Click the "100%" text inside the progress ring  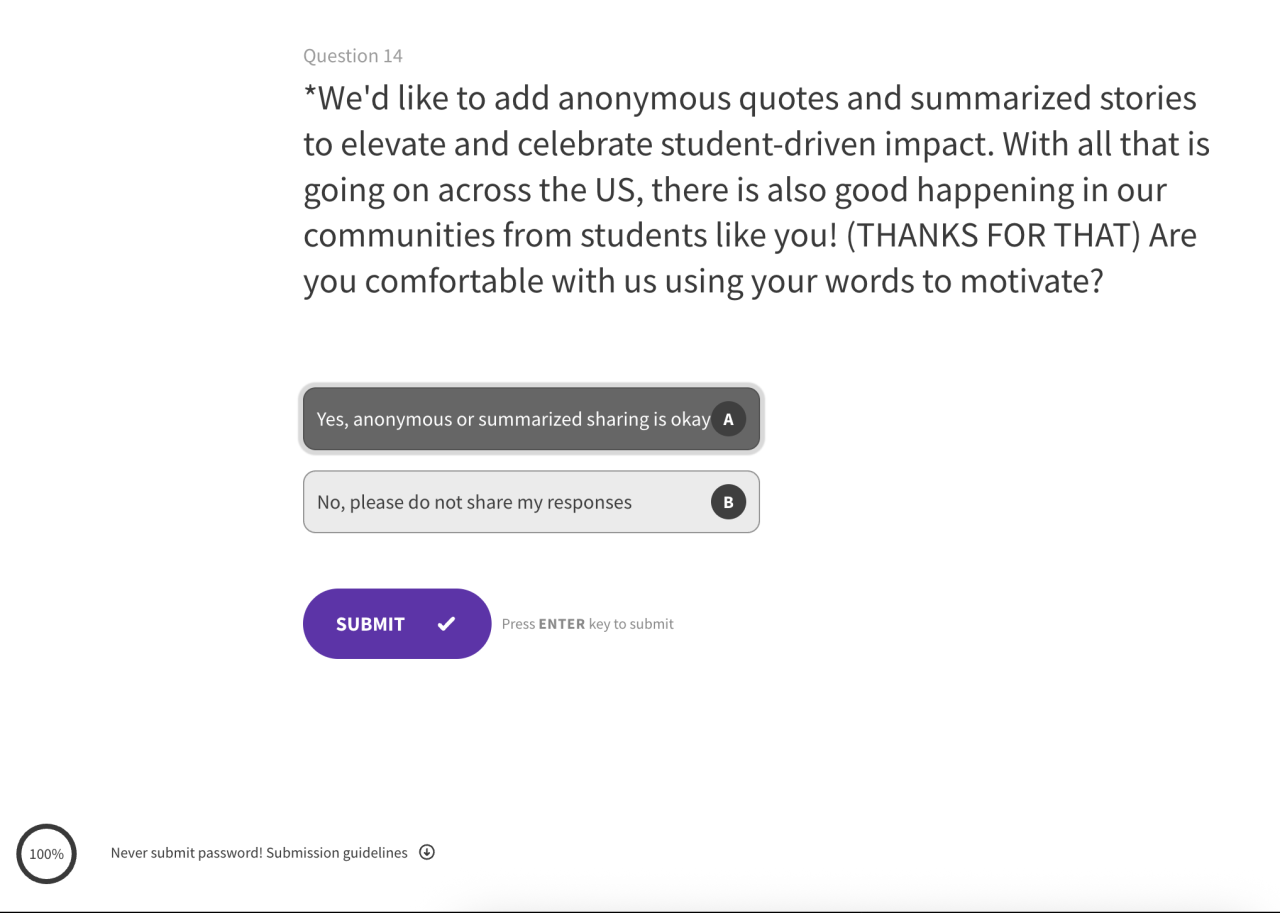[x=46, y=854]
